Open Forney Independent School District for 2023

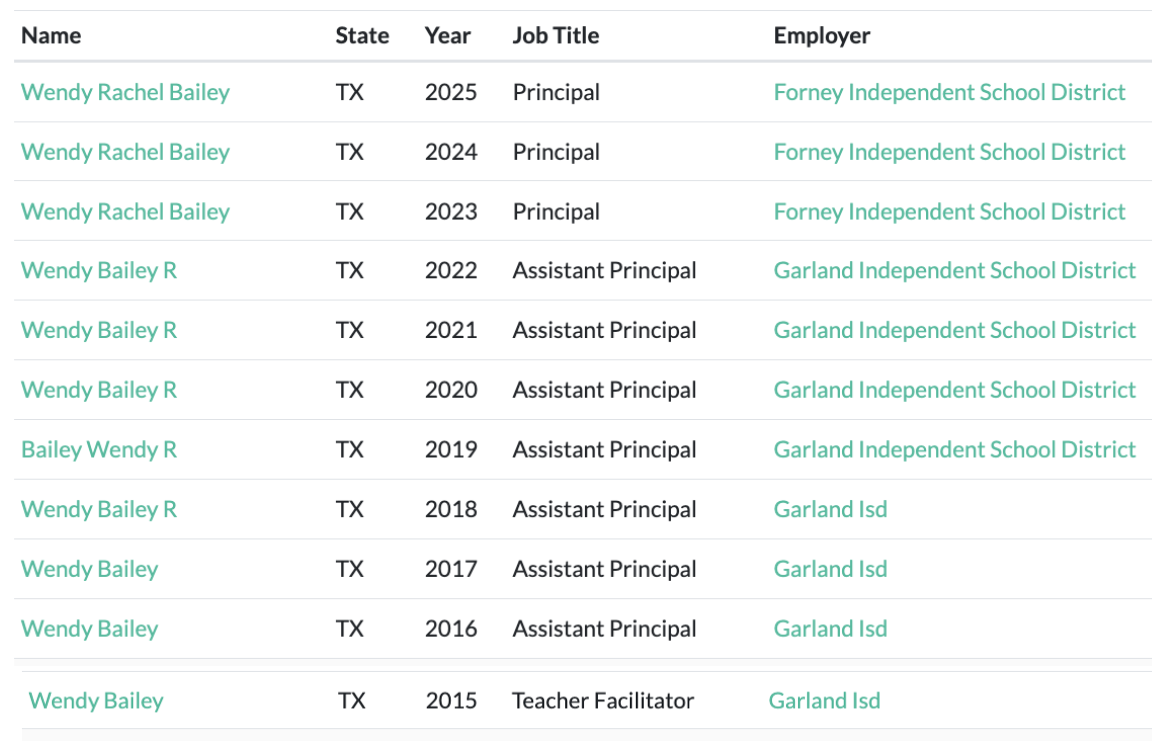949,212
